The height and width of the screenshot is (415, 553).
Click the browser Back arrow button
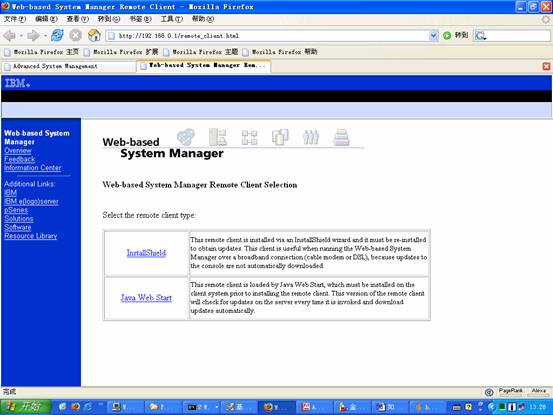9,36
